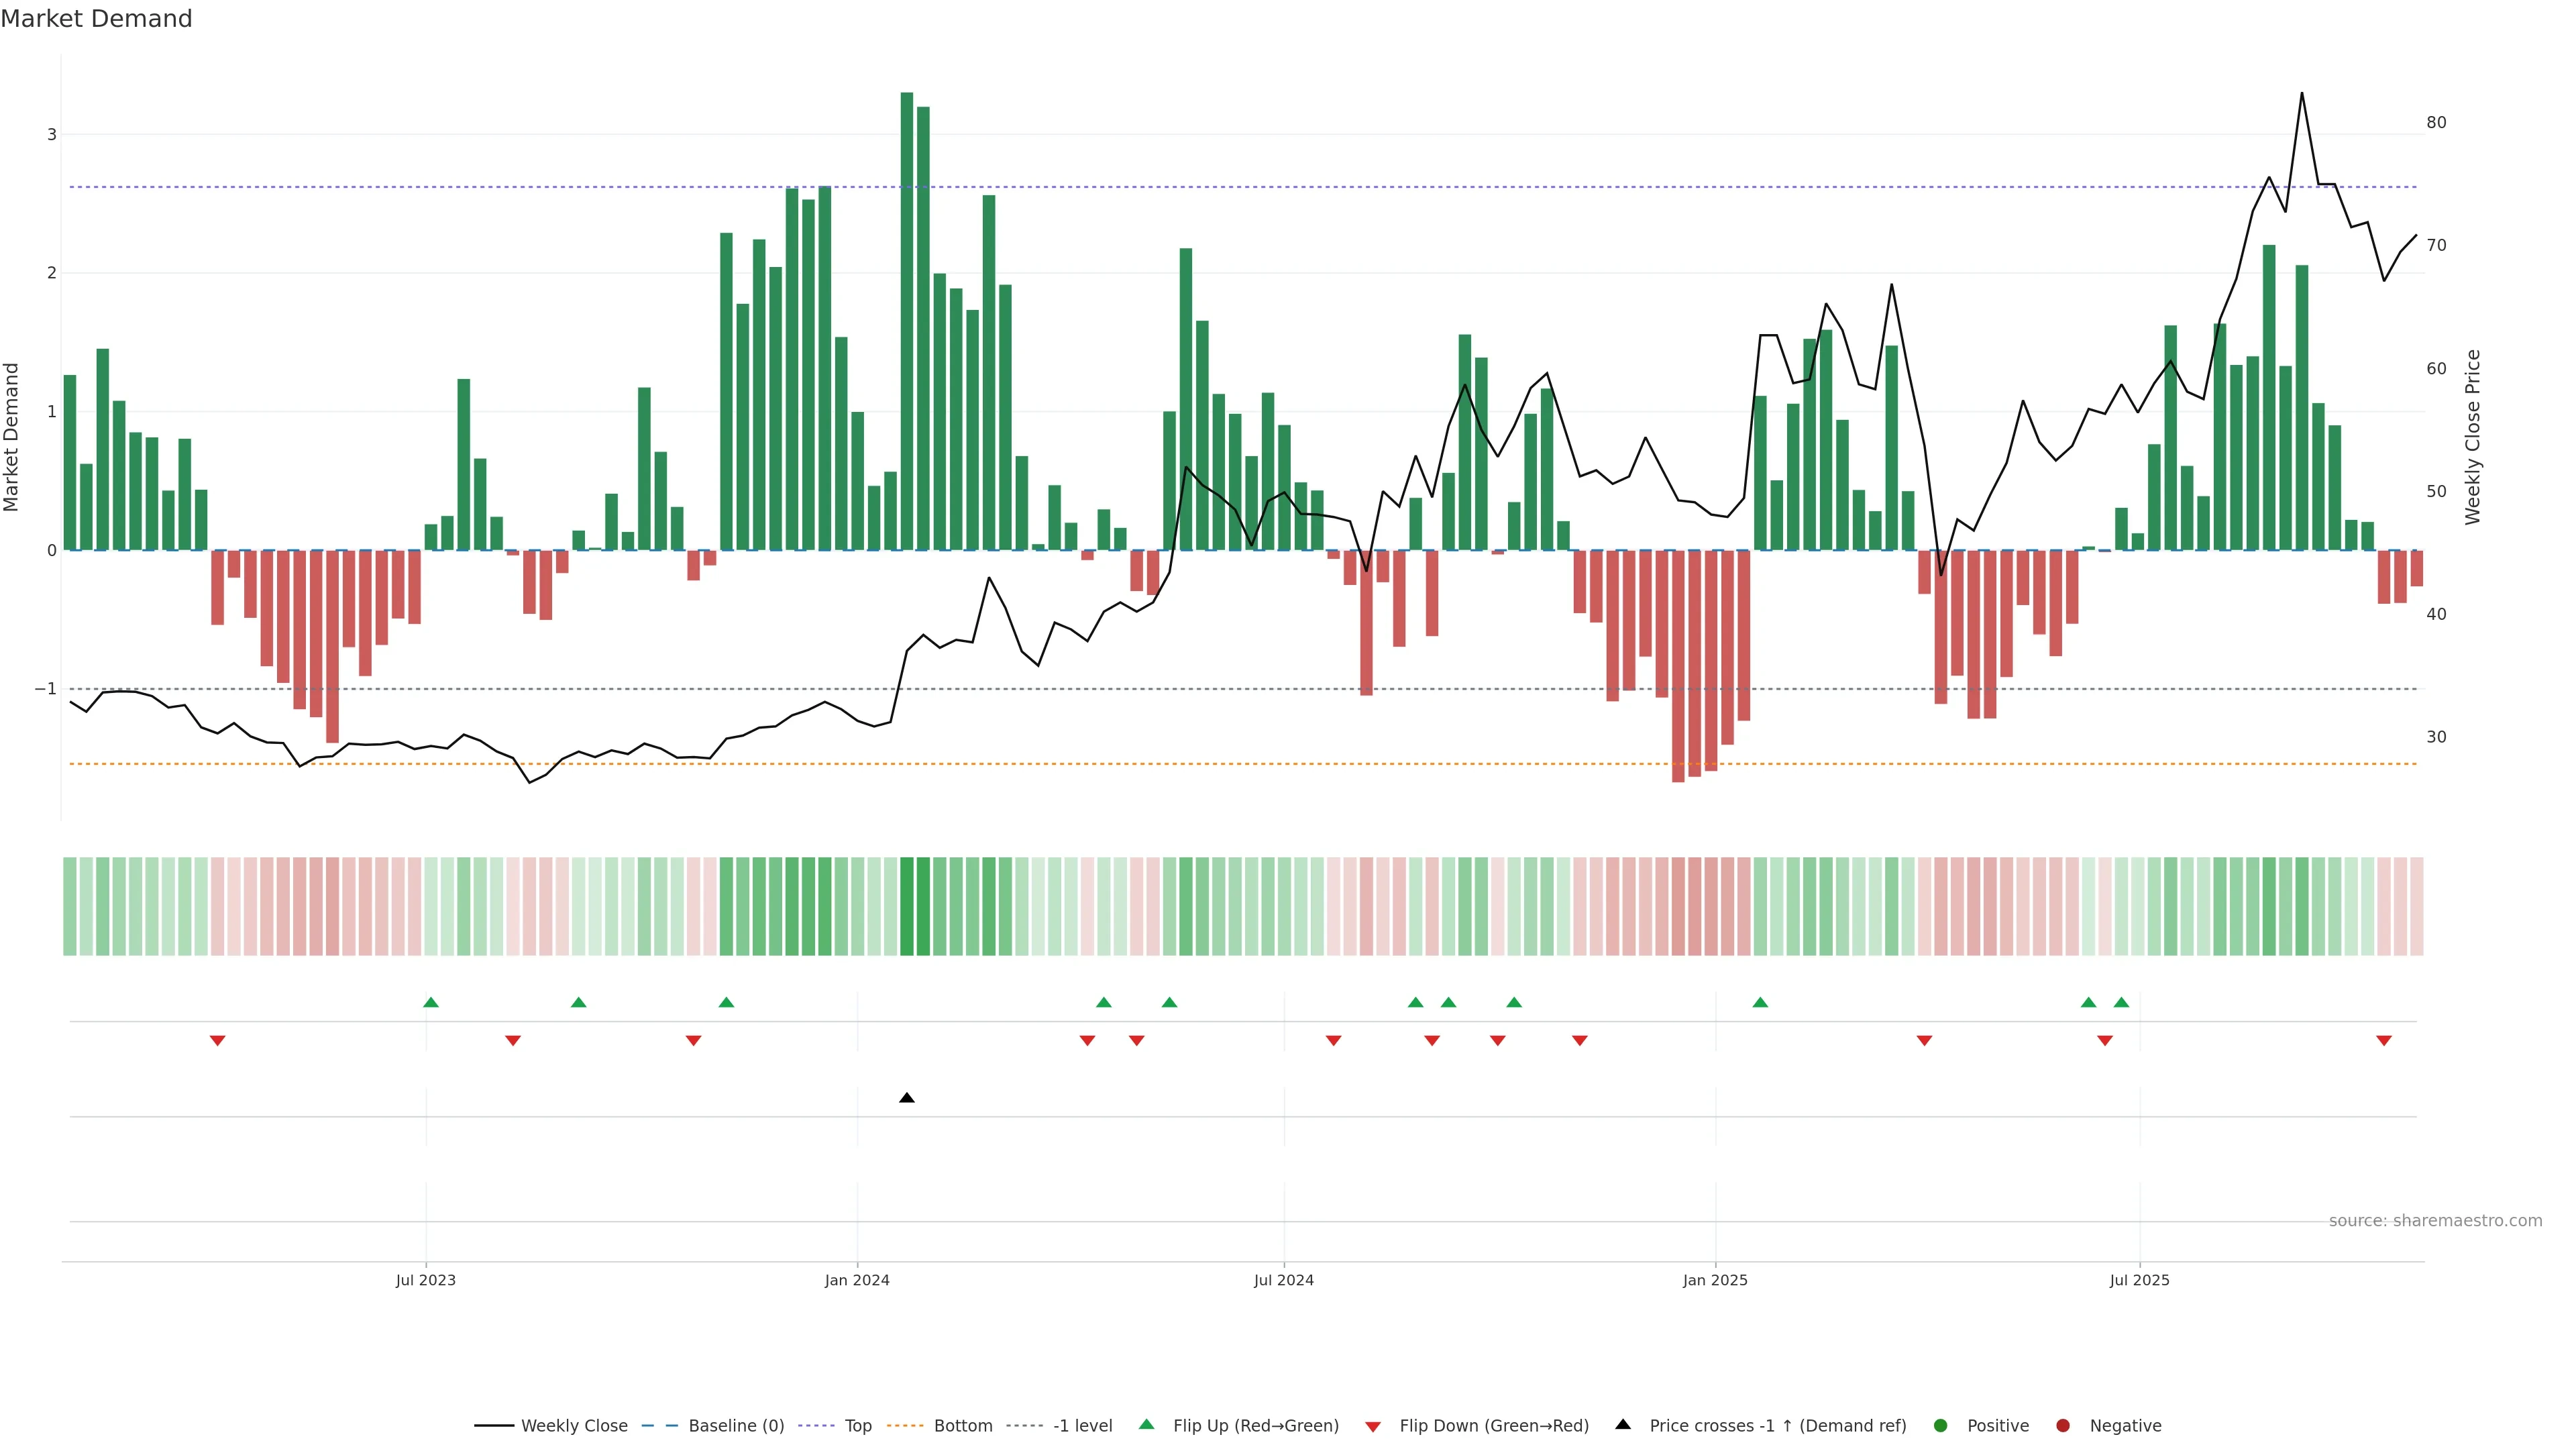The height and width of the screenshot is (1449, 2576).
Task: Click the Negative red circle legend icon
Action: (2063, 1426)
